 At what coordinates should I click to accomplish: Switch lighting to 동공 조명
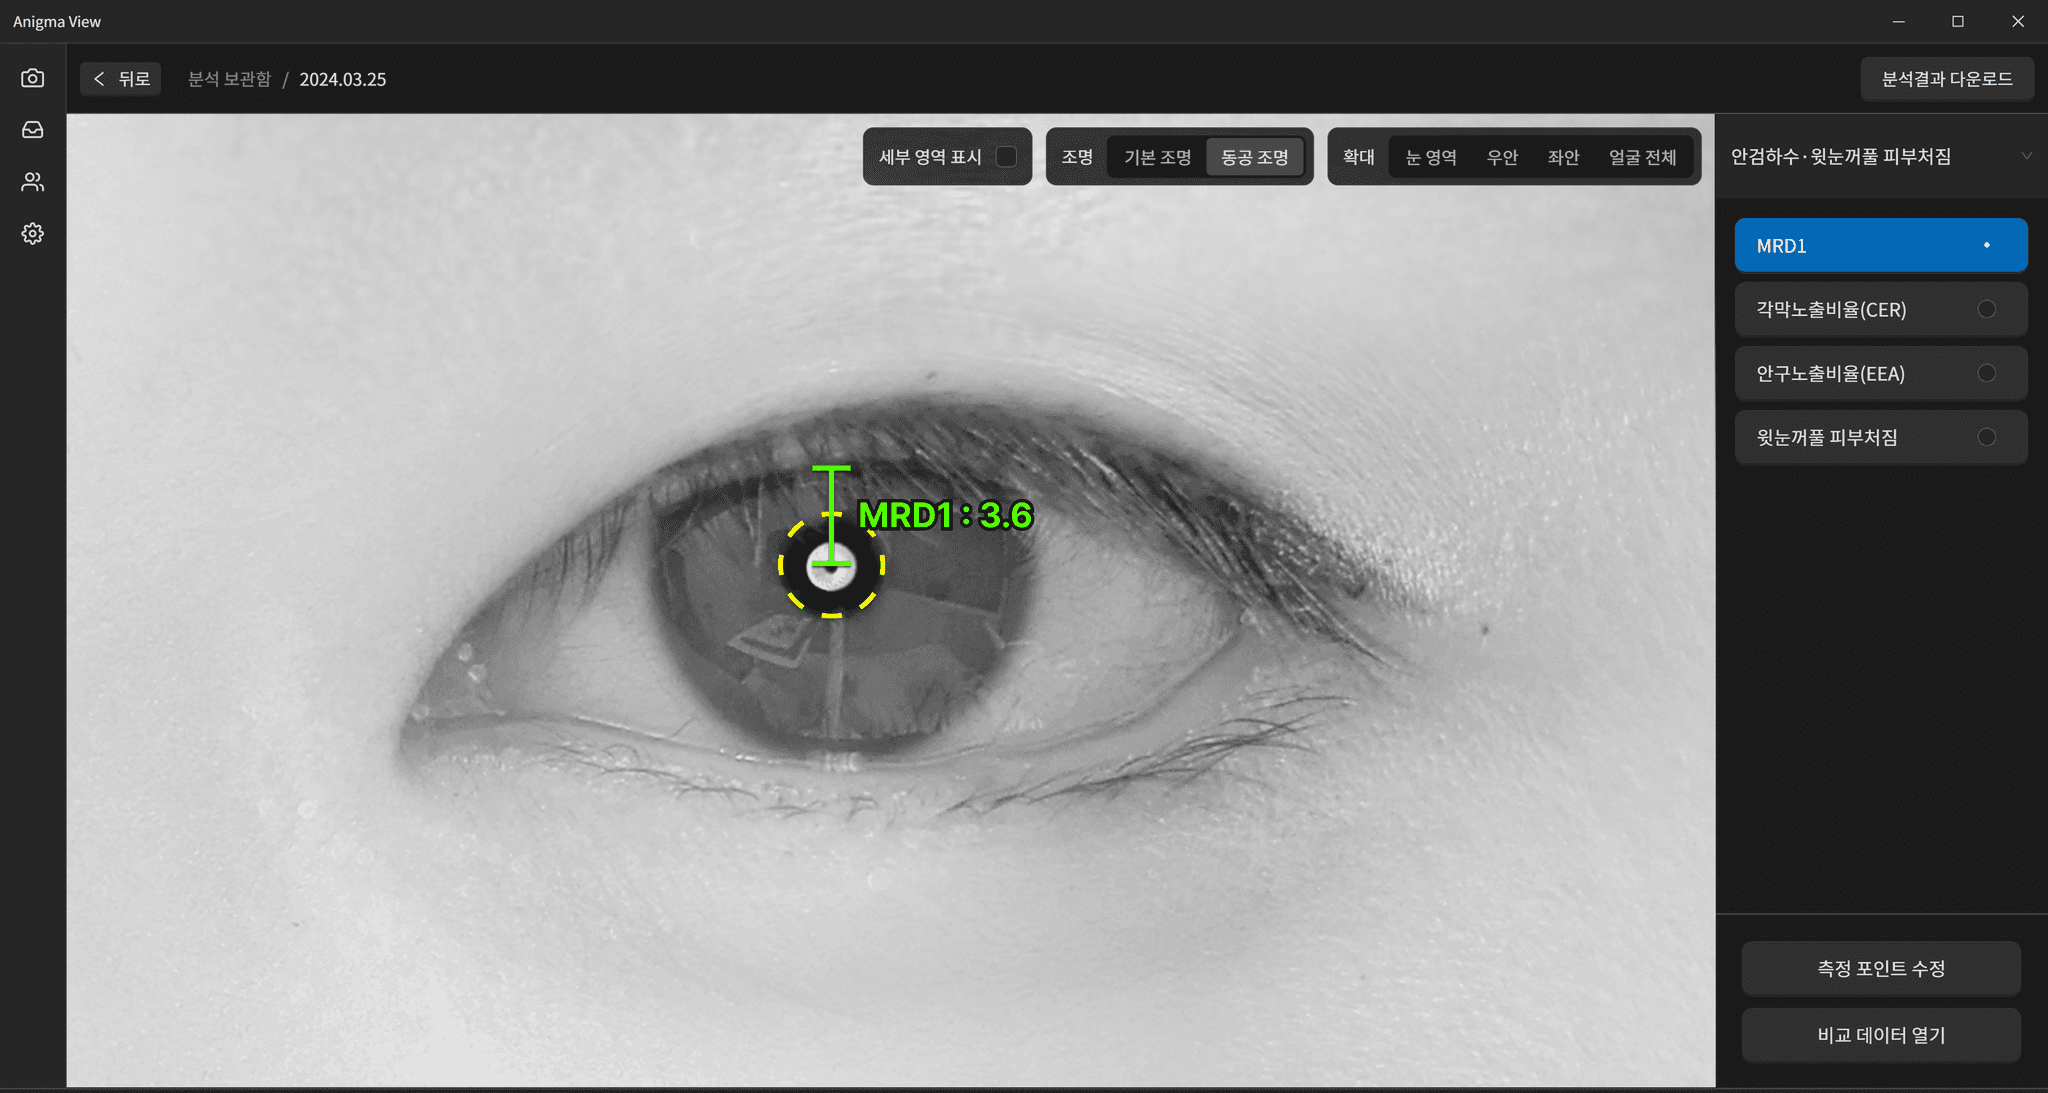1254,157
